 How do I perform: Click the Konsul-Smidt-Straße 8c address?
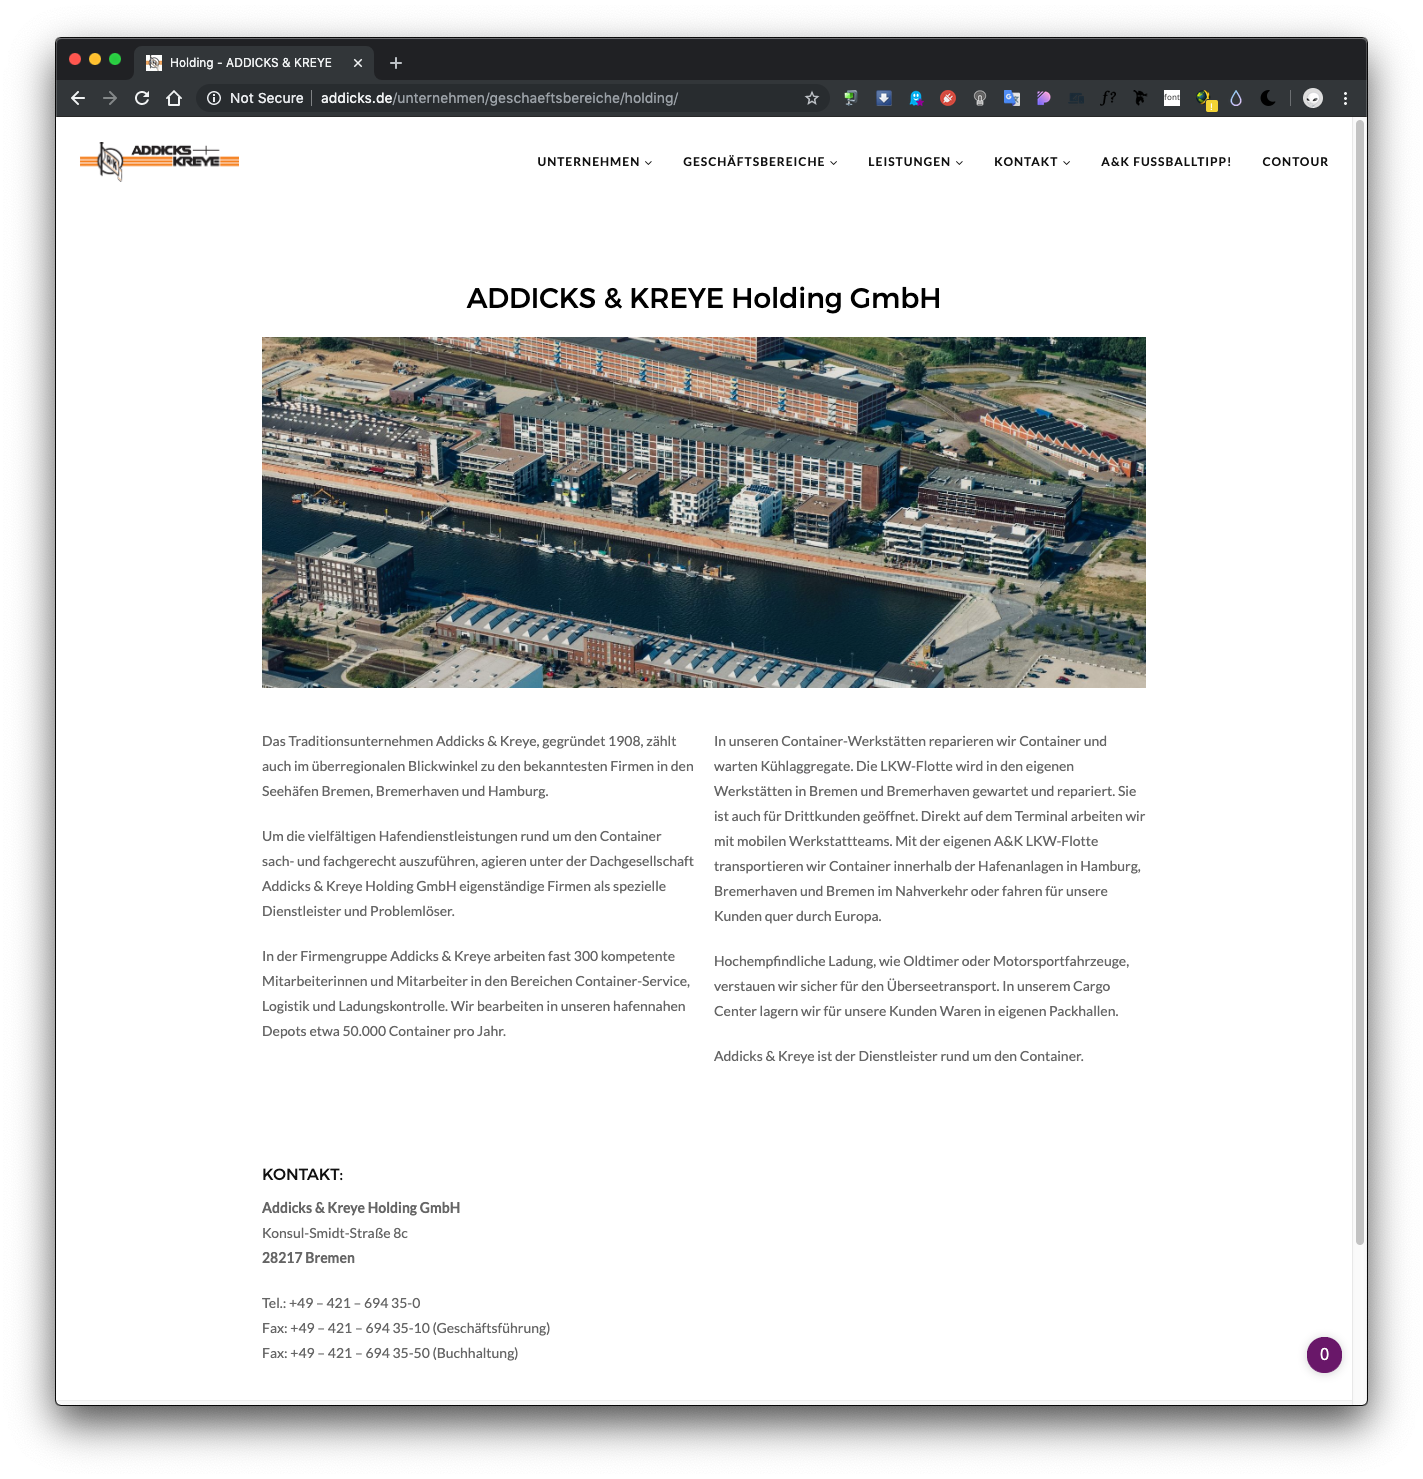tap(335, 1233)
